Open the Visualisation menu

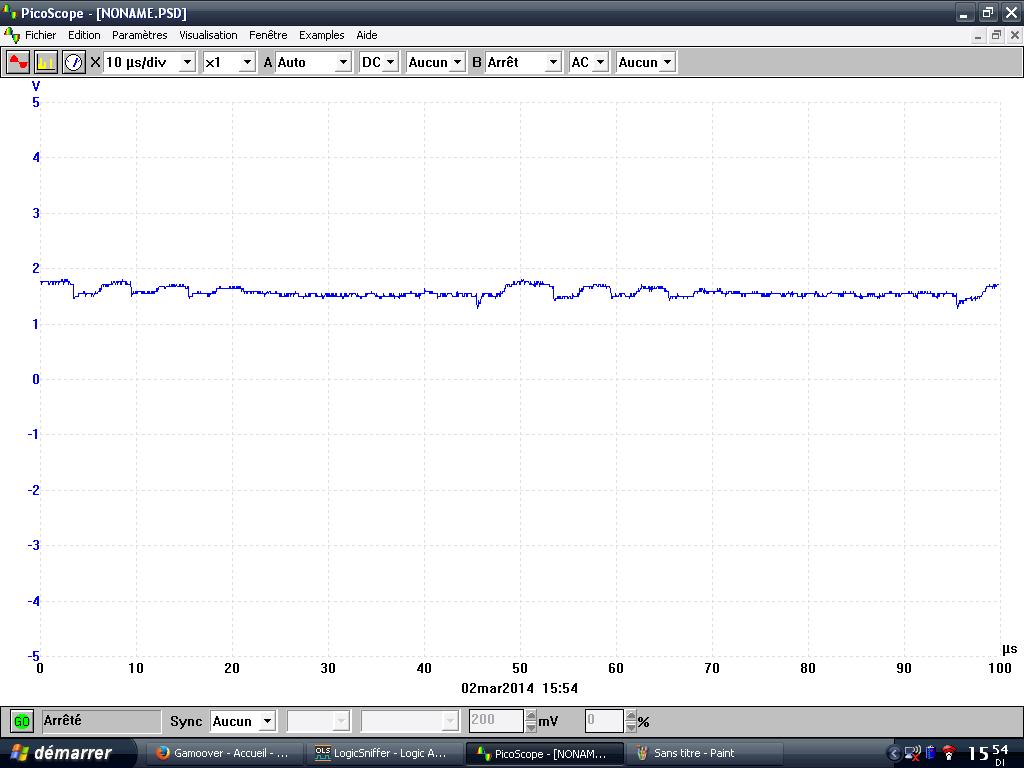click(x=208, y=35)
